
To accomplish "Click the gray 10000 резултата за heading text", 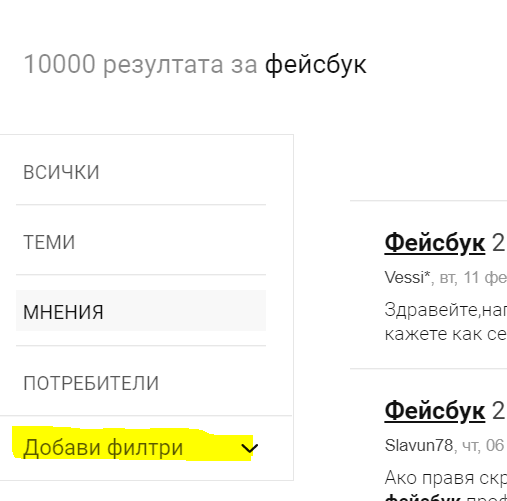I will (140, 64).
